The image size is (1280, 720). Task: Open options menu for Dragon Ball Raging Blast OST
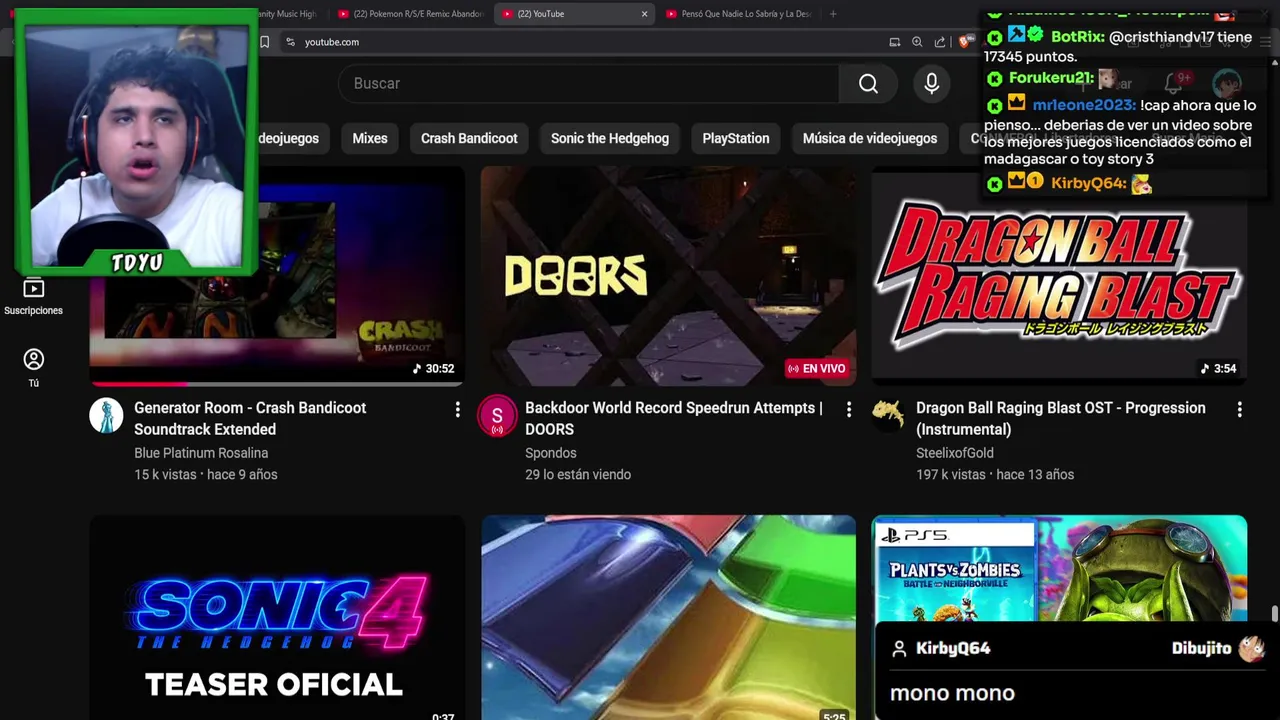(x=1239, y=409)
